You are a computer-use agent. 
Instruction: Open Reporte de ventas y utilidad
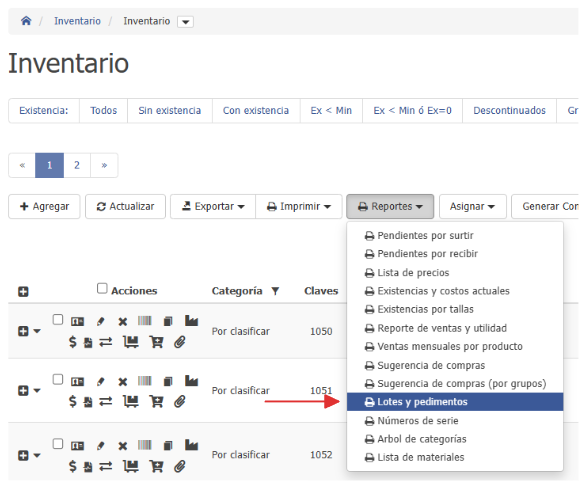[455, 328]
